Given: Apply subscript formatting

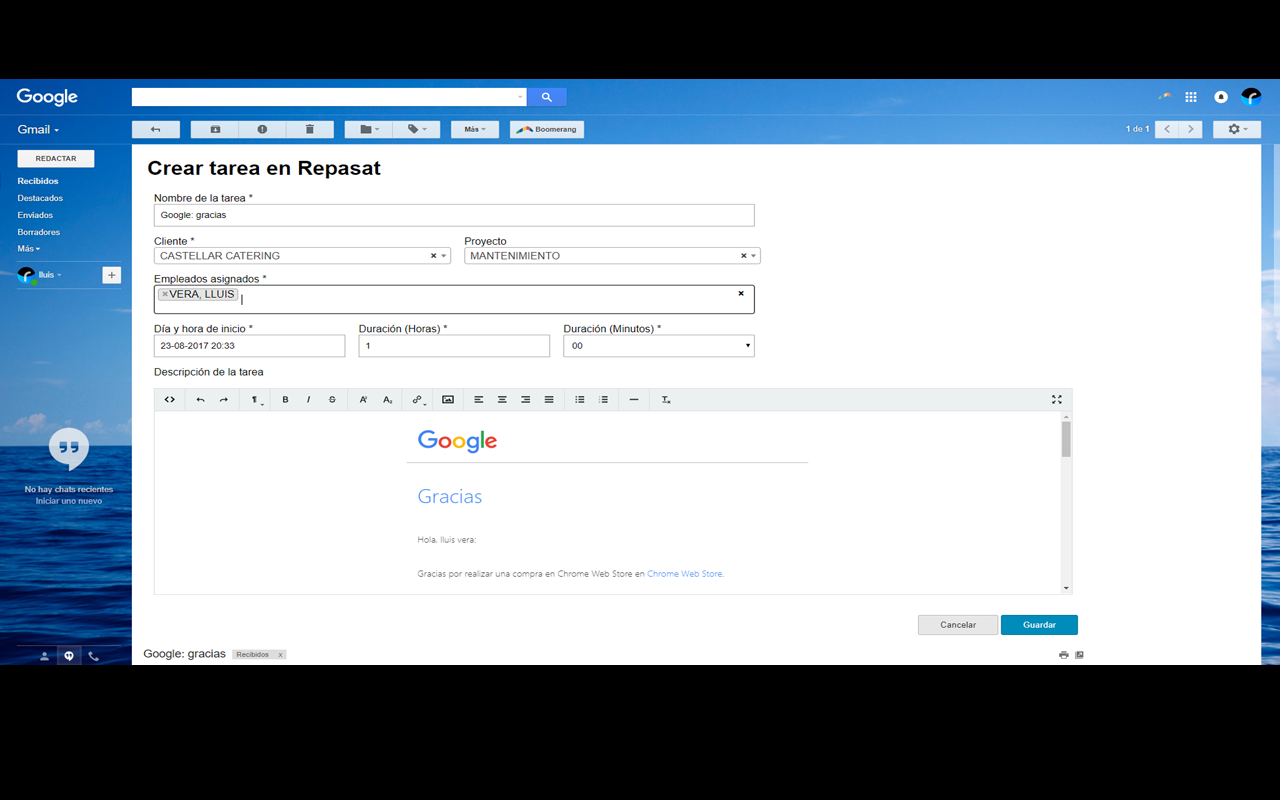Looking at the screenshot, I should 388,400.
